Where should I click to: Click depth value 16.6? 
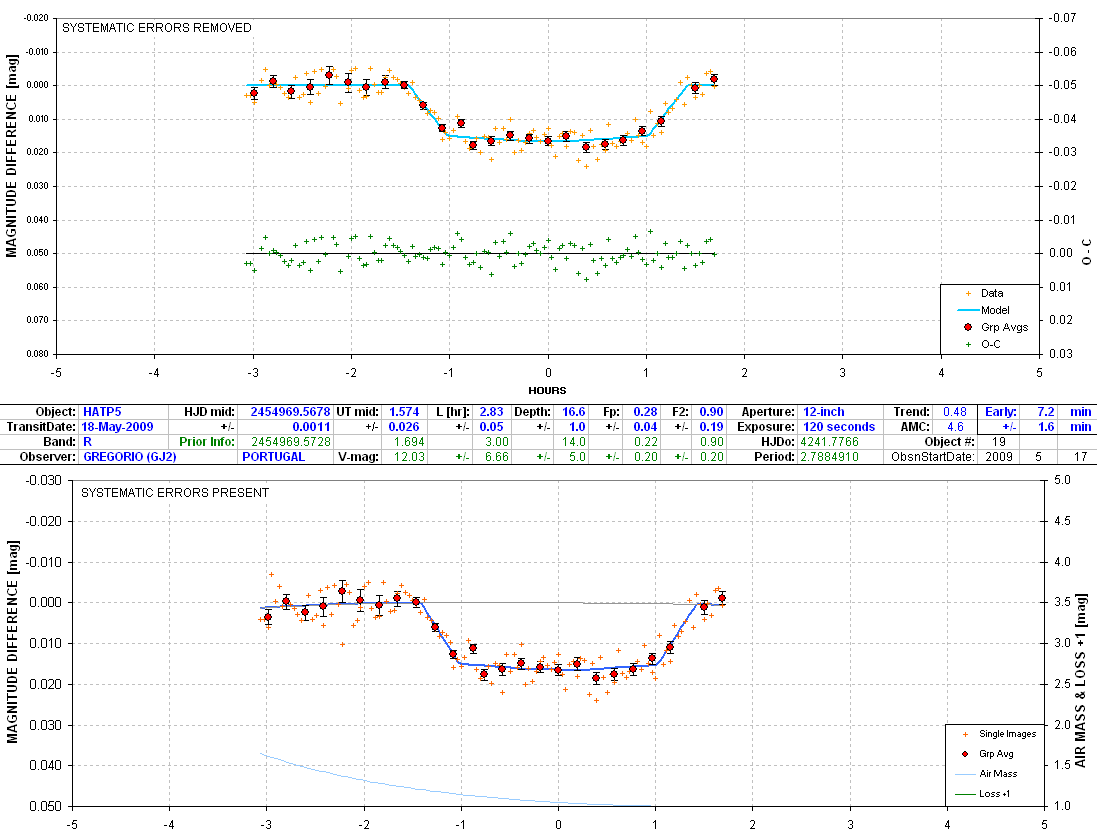click(574, 412)
